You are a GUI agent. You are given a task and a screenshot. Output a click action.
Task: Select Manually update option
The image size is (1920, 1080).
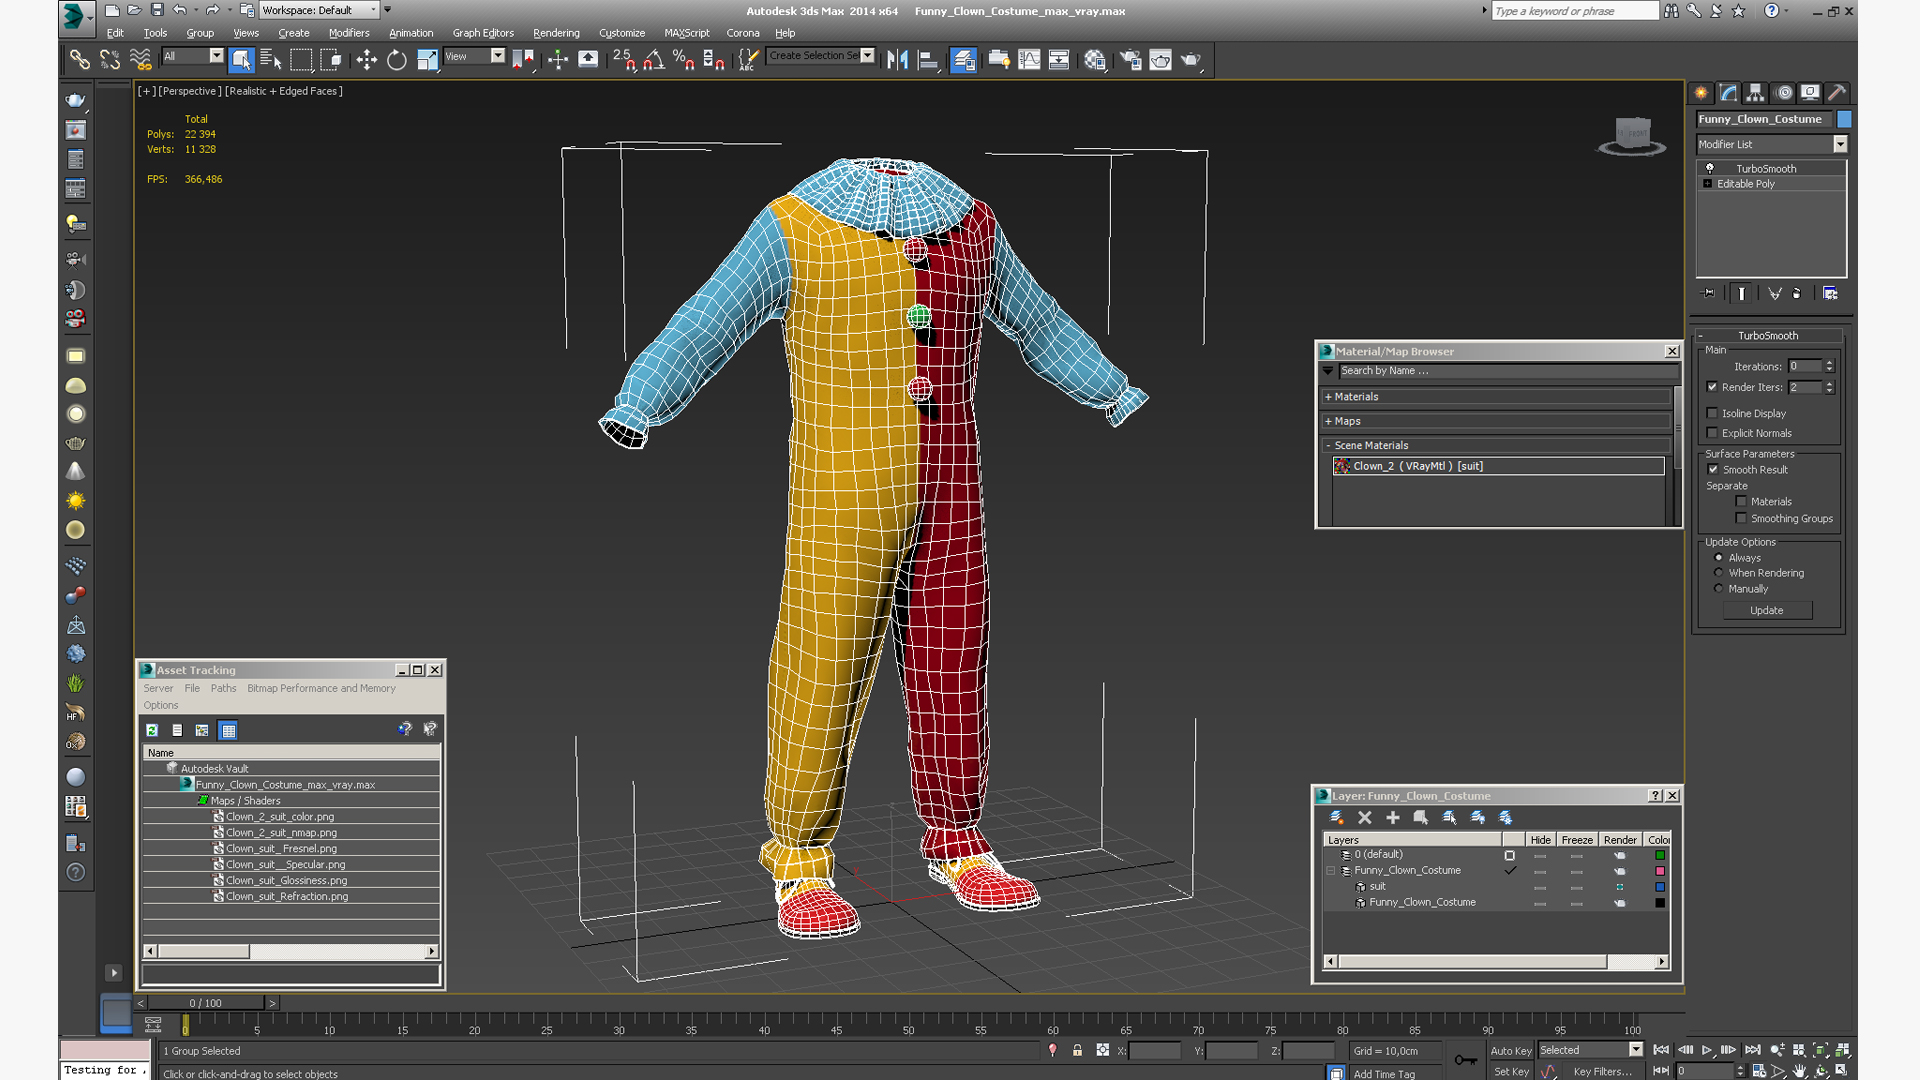coord(1719,589)
